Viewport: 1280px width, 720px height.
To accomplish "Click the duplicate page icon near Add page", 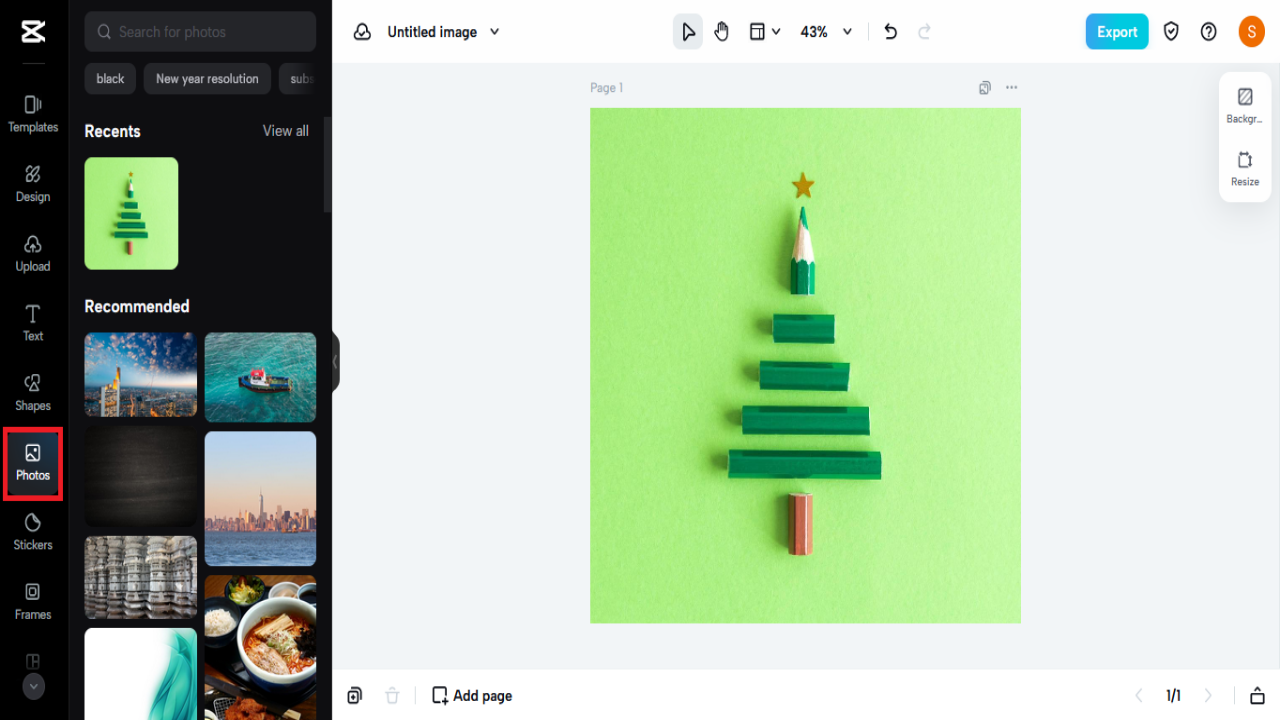I will (x=354, y=695).
